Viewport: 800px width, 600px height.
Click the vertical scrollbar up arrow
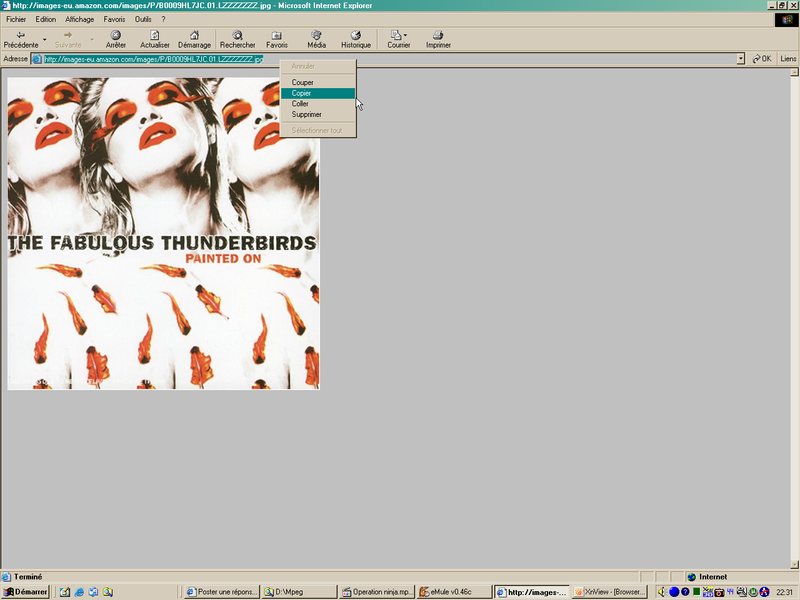[794, 72]
